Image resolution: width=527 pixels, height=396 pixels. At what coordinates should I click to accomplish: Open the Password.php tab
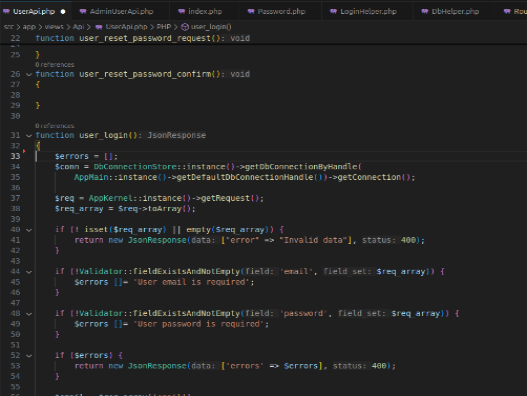tap(280, 11)
